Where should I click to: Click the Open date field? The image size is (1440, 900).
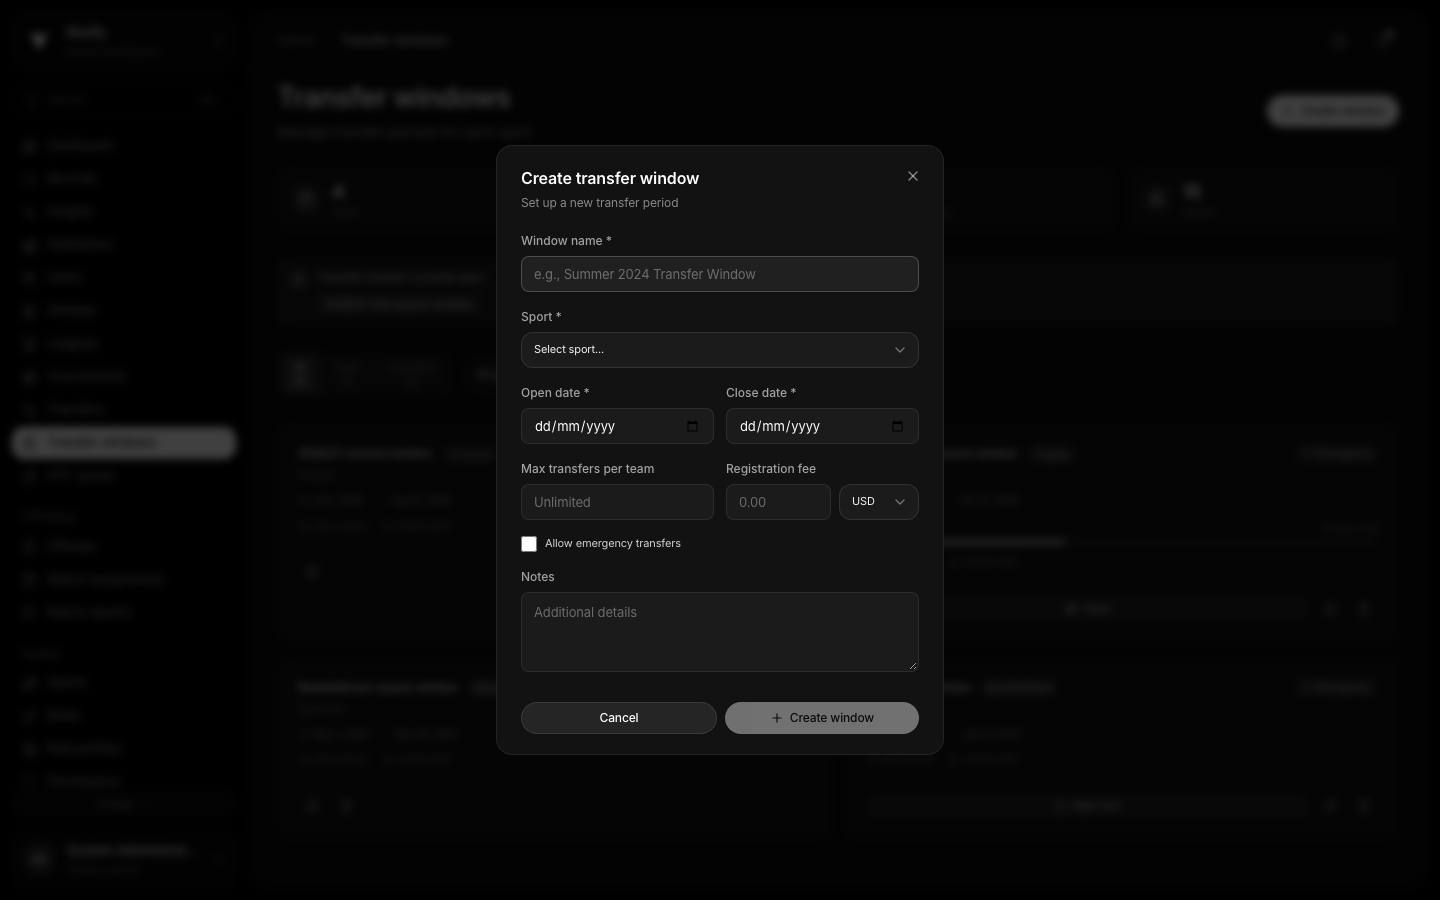click(617, 426)
